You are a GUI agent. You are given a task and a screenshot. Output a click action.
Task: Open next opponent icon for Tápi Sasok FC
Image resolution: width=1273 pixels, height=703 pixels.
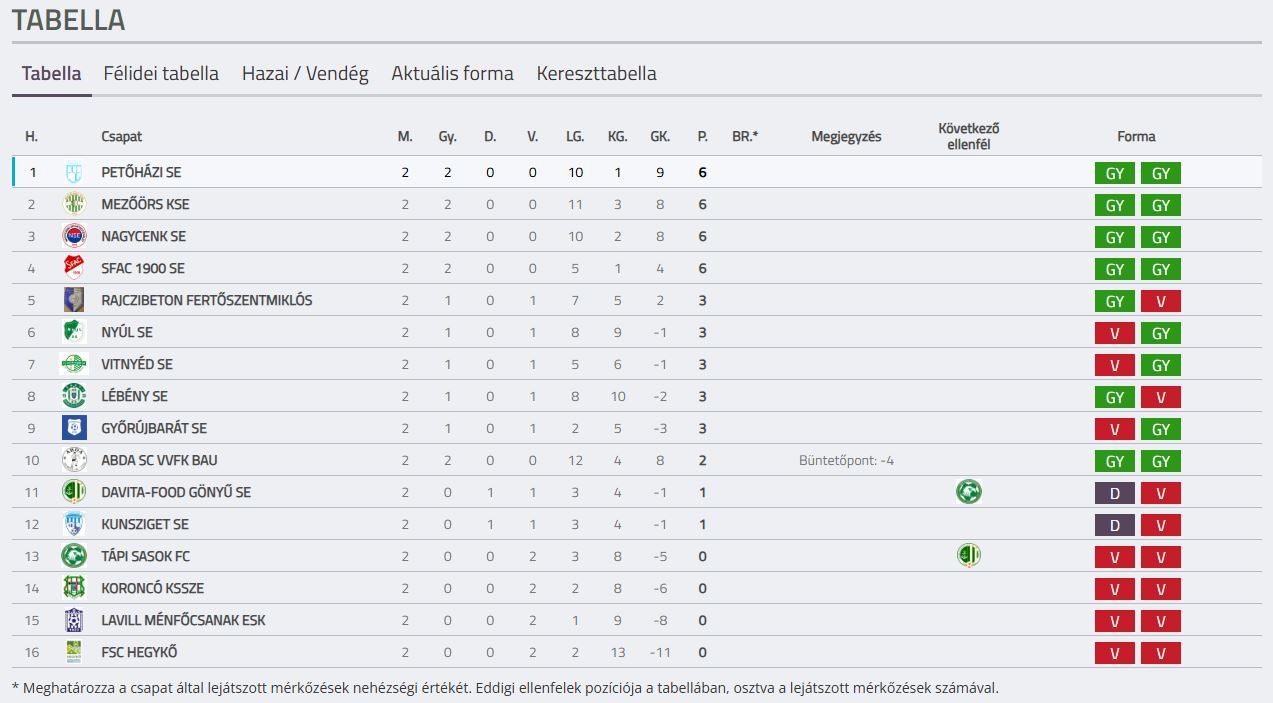pos(968,556)
